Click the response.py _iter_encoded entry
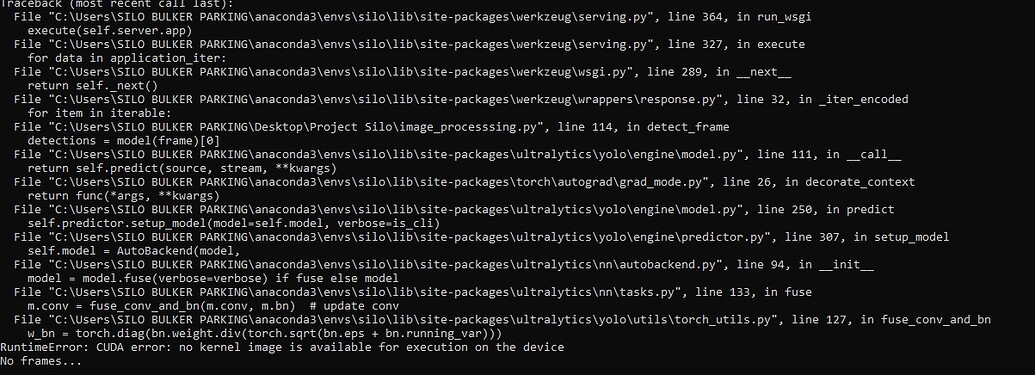Viewport: 1035px width, 375px height. (x=461, y=100)
